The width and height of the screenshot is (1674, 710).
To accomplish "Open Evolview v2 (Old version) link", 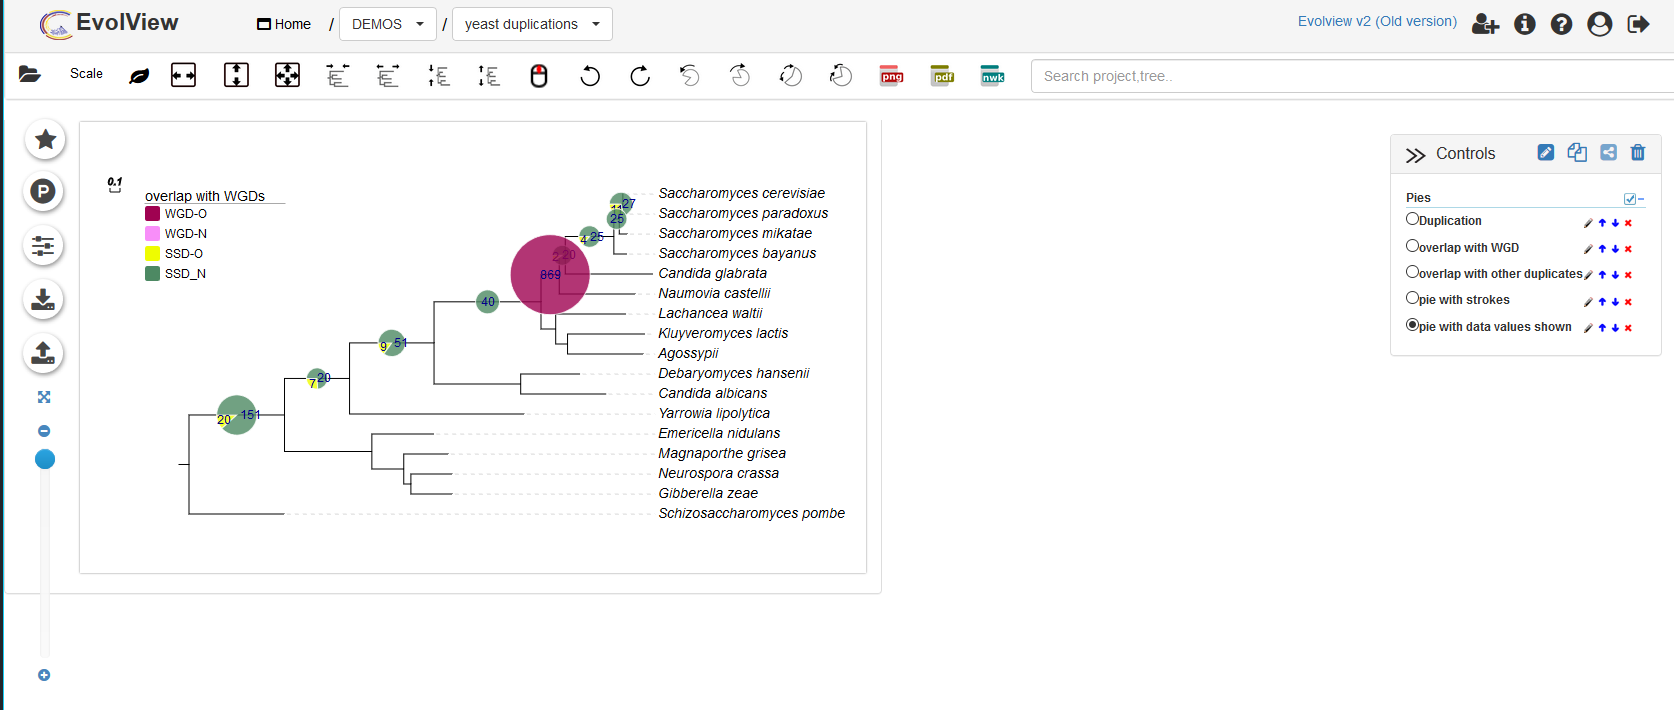I will tap(1377, 22).
